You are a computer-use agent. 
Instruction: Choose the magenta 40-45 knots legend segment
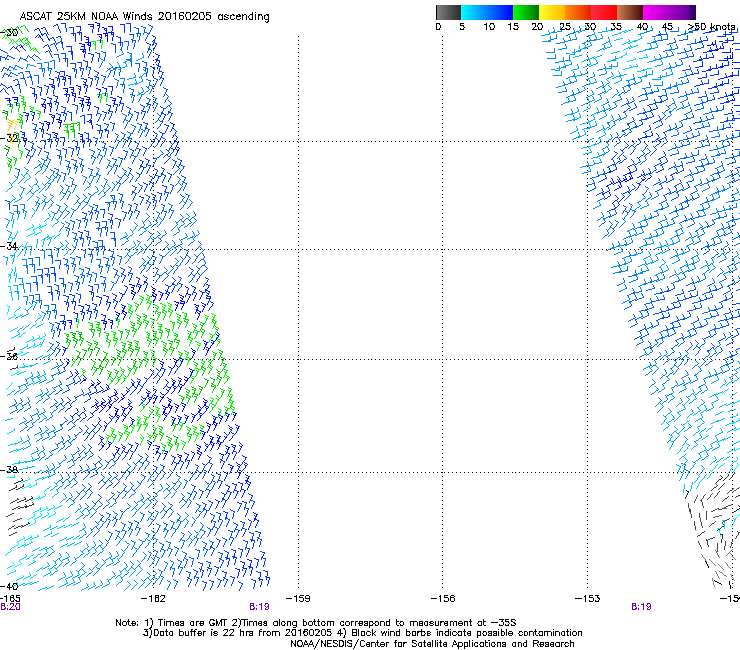click(656, 12)
